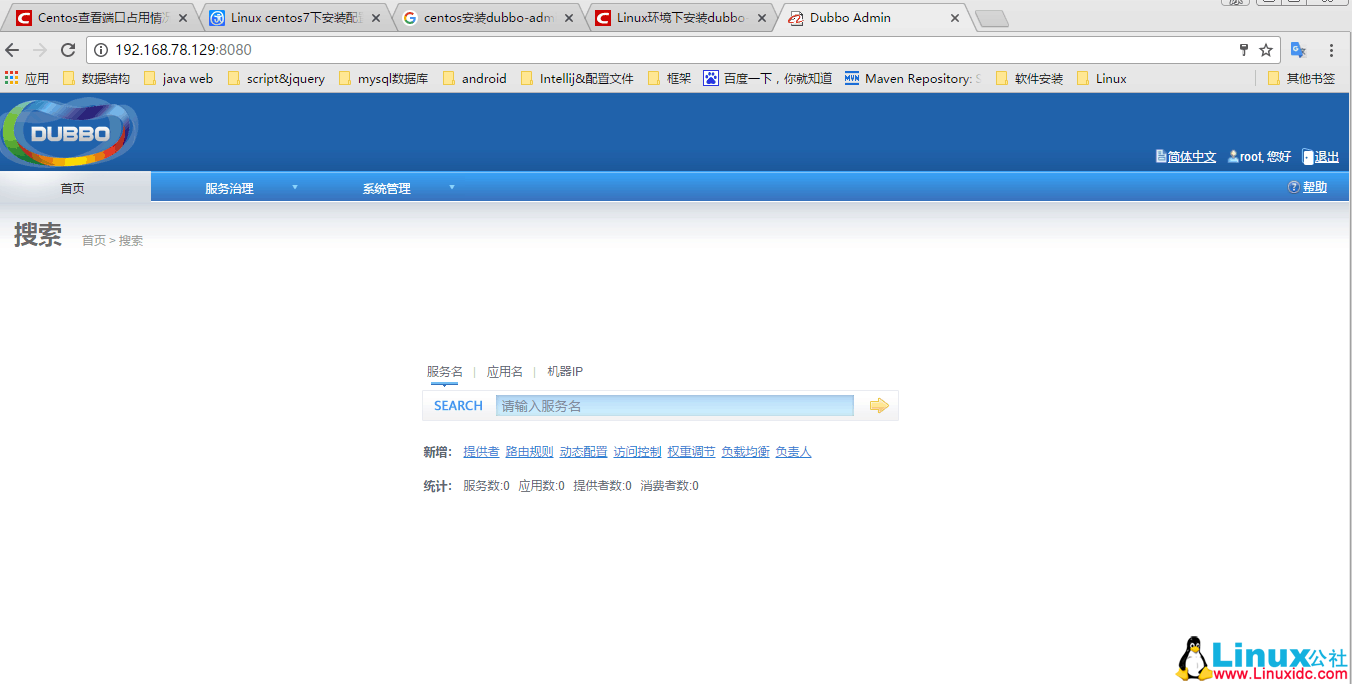Screen dimensions: 1352x684
Task: Expand the 系统管理 menu
Action: [386, 187]
